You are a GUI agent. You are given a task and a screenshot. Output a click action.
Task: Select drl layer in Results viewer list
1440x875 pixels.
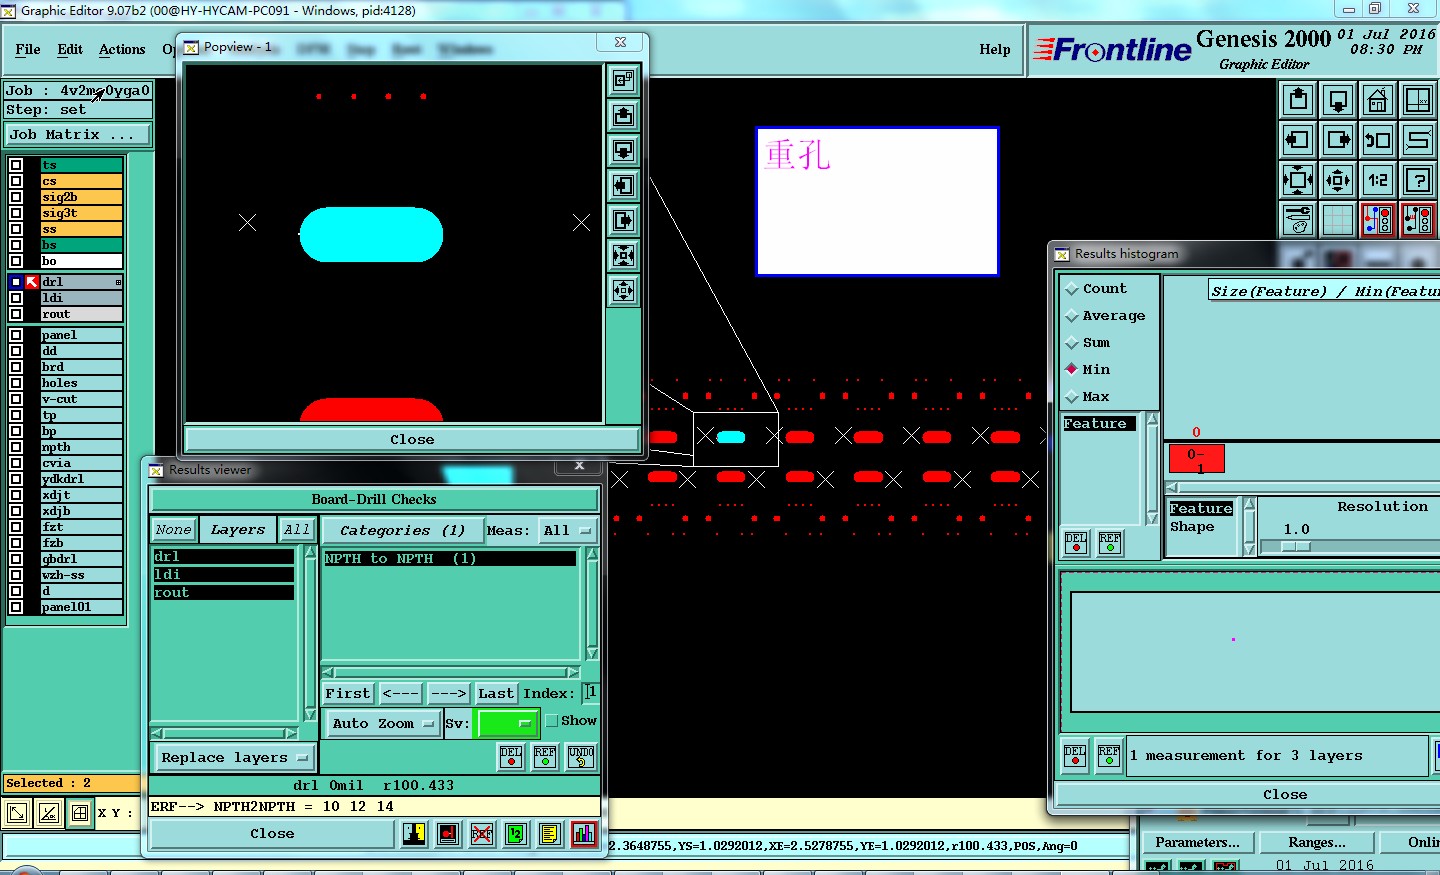(223, 556)
